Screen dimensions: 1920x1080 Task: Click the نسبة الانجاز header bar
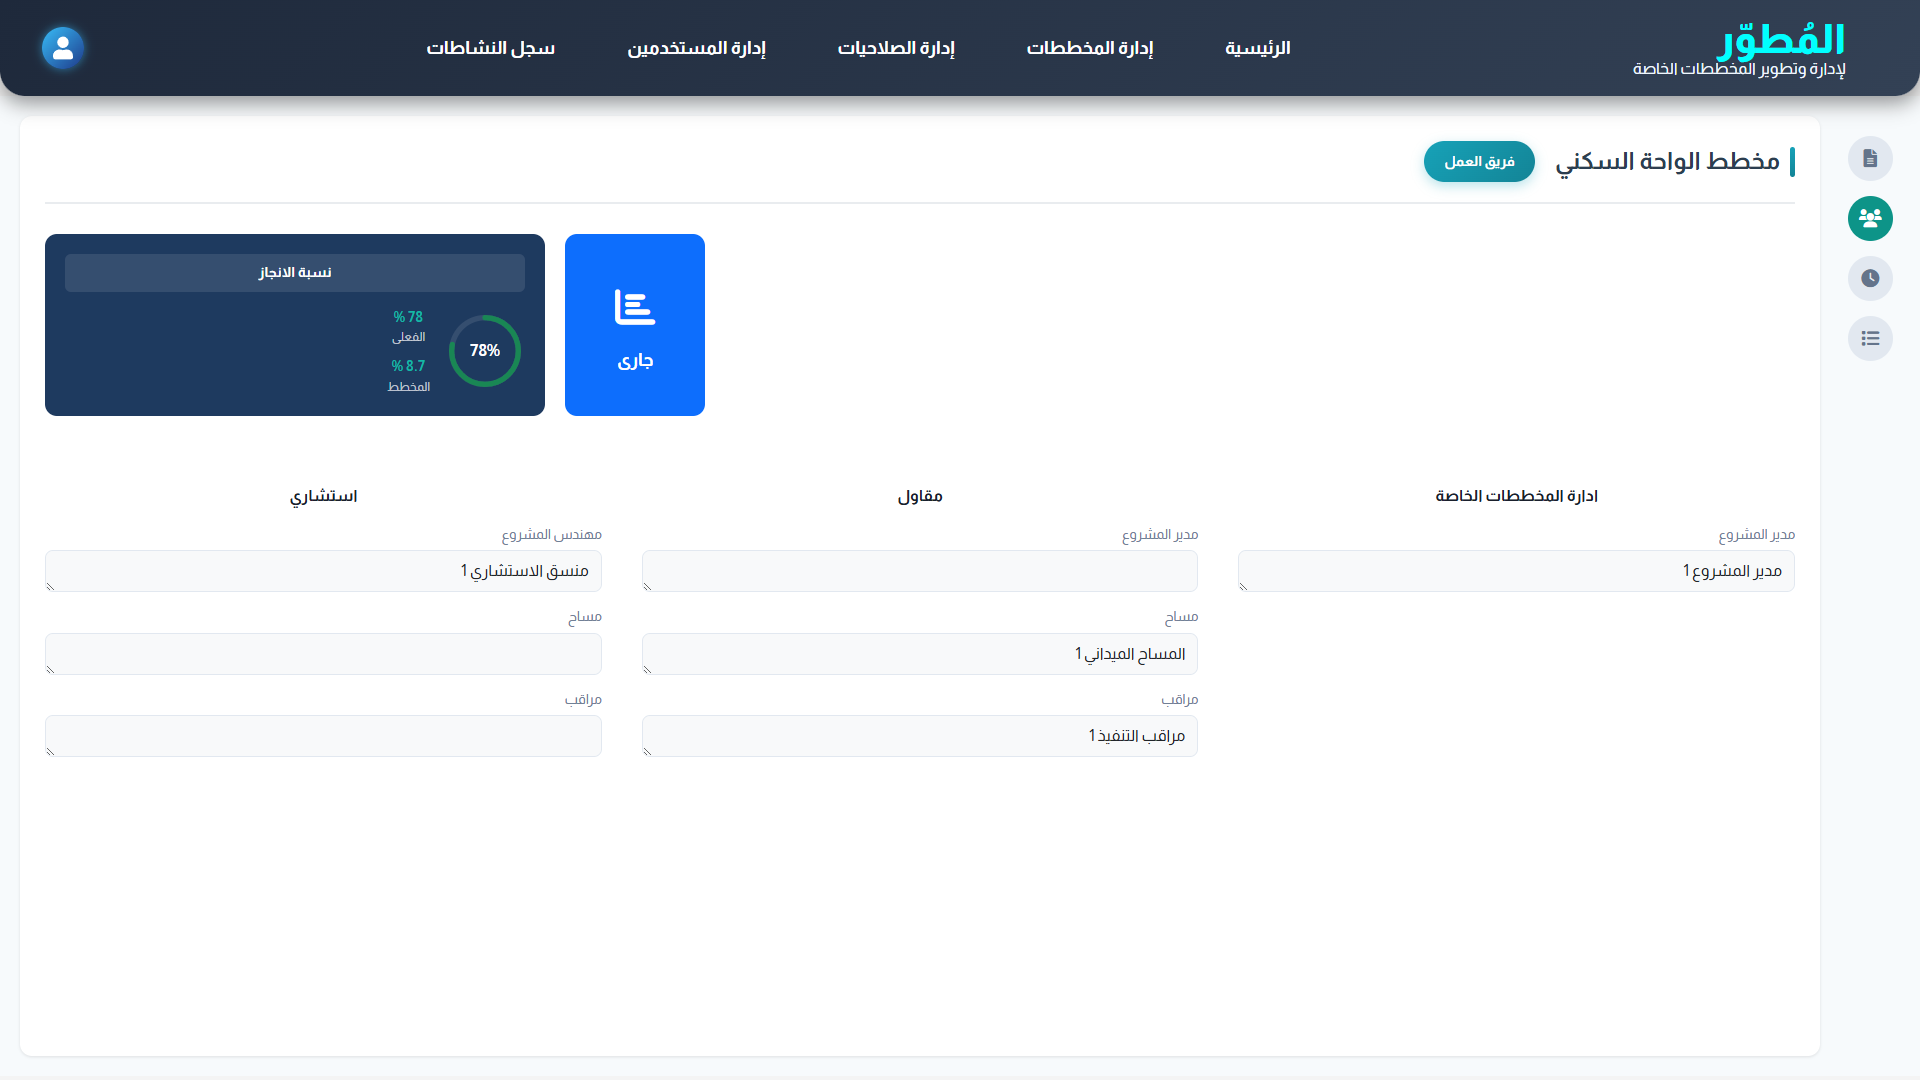295,272
